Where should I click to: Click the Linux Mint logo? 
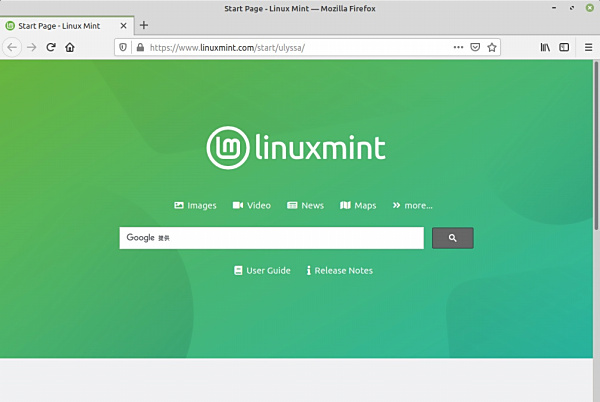(x=296, y=148)
